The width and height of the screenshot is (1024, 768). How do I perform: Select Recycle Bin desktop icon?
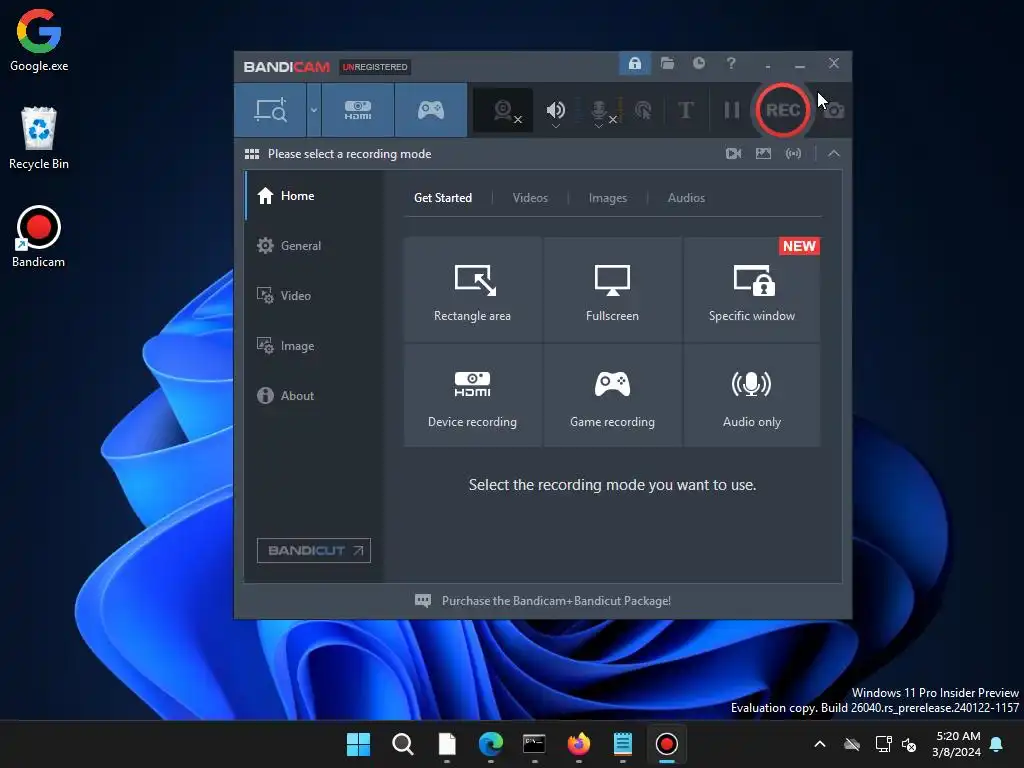click(x=39, y=138)
